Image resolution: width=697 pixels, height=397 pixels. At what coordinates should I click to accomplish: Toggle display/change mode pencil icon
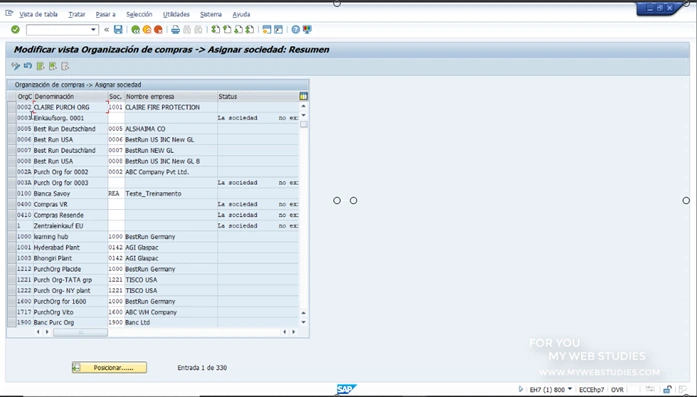[16, 66]
